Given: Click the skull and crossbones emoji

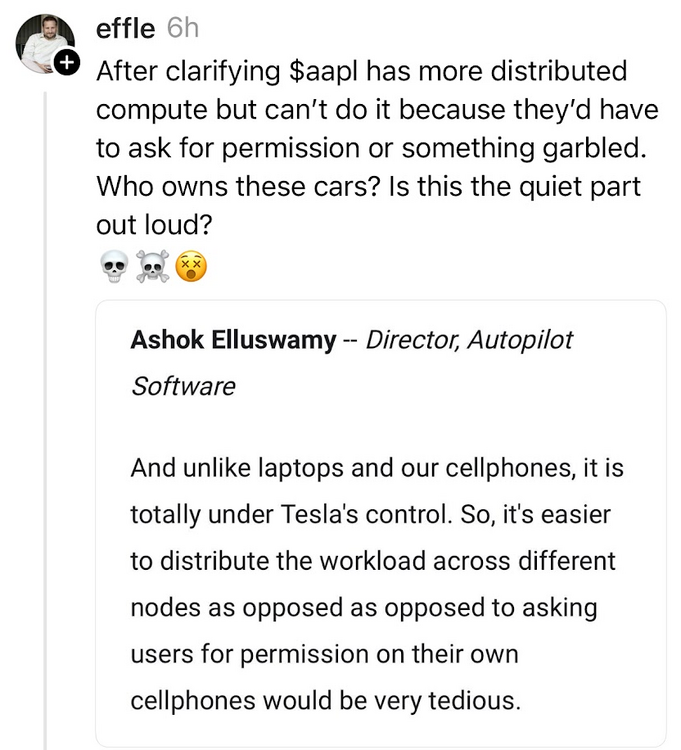Looking at the screenshot, I should click(x=153, y=268).
